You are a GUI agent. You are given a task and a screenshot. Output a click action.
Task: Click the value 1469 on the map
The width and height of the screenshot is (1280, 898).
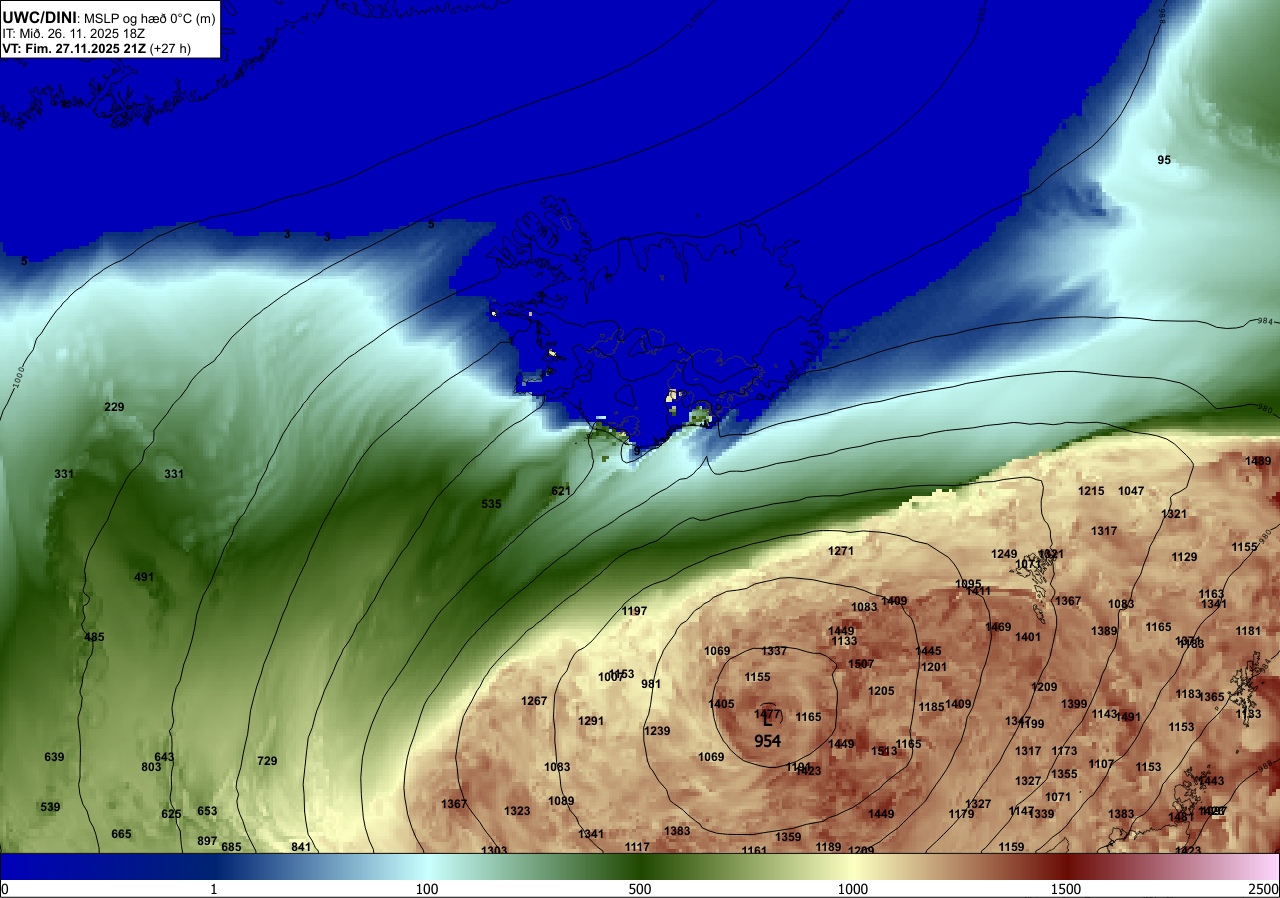point(998,627)
